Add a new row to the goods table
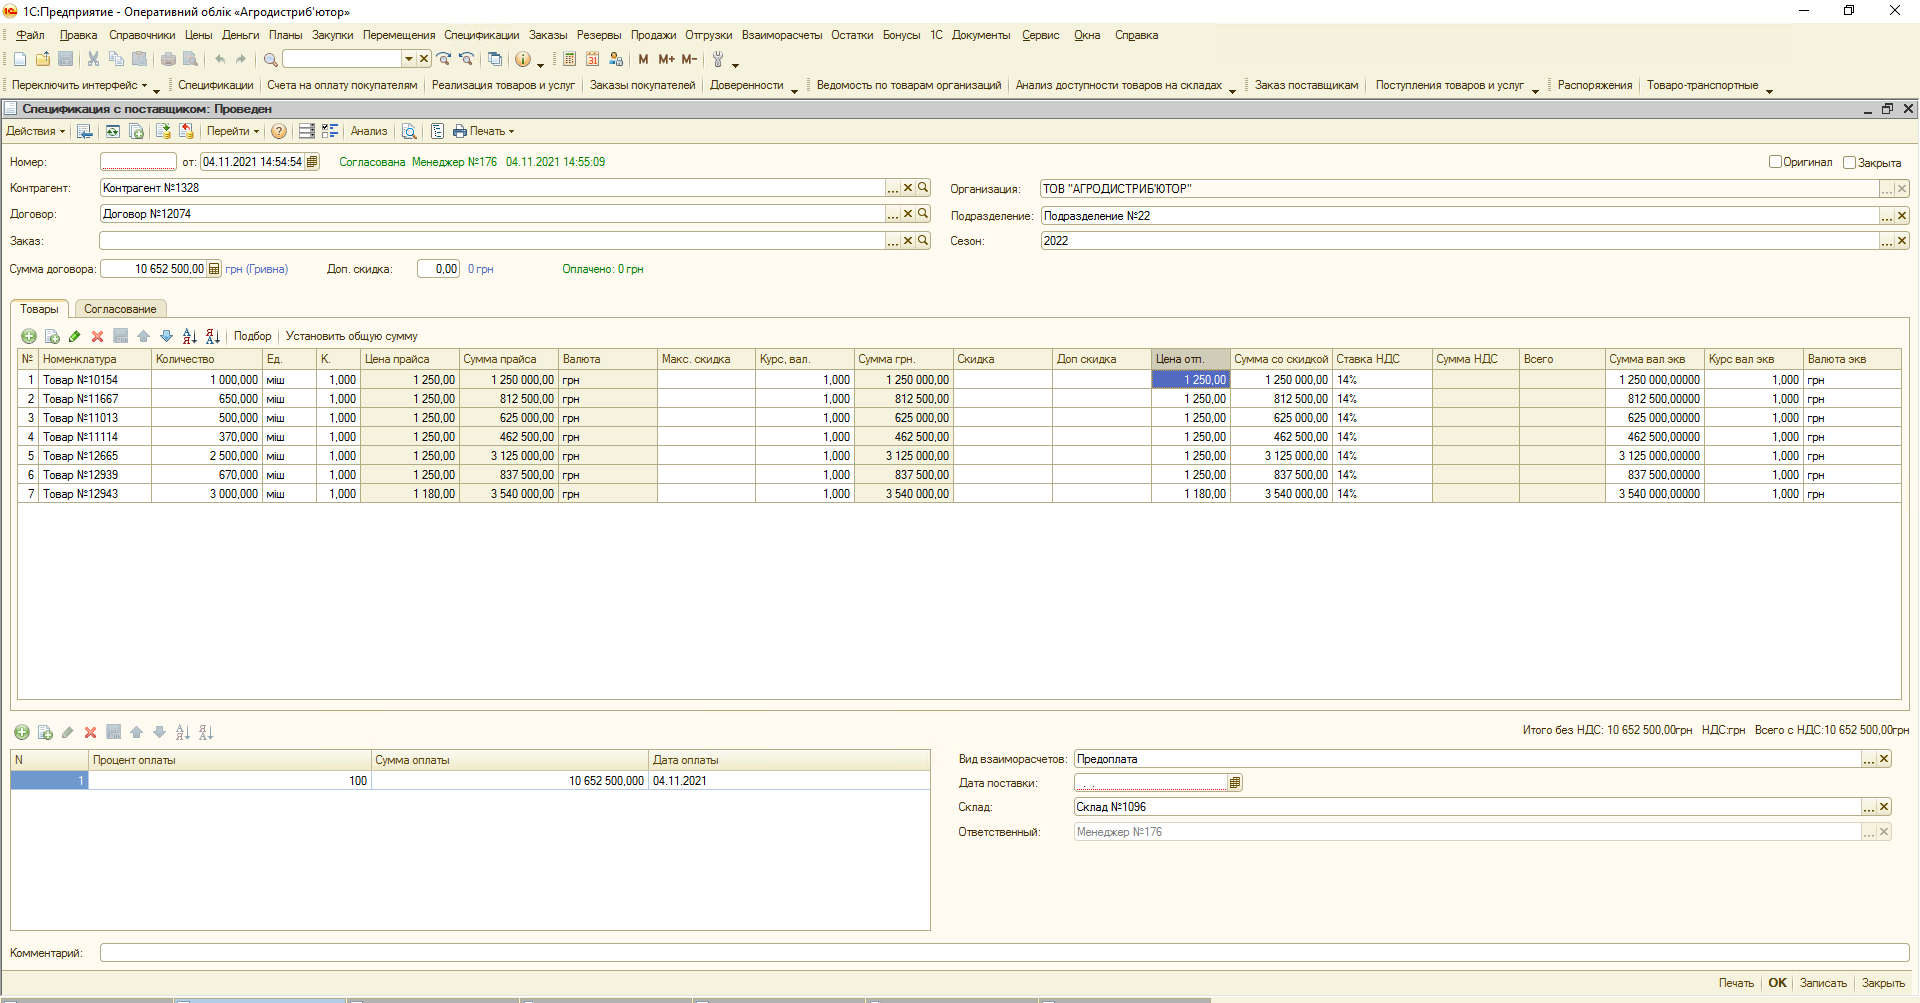Image resolution: width=1920 pixels, height=1003 pixels. 29,336
